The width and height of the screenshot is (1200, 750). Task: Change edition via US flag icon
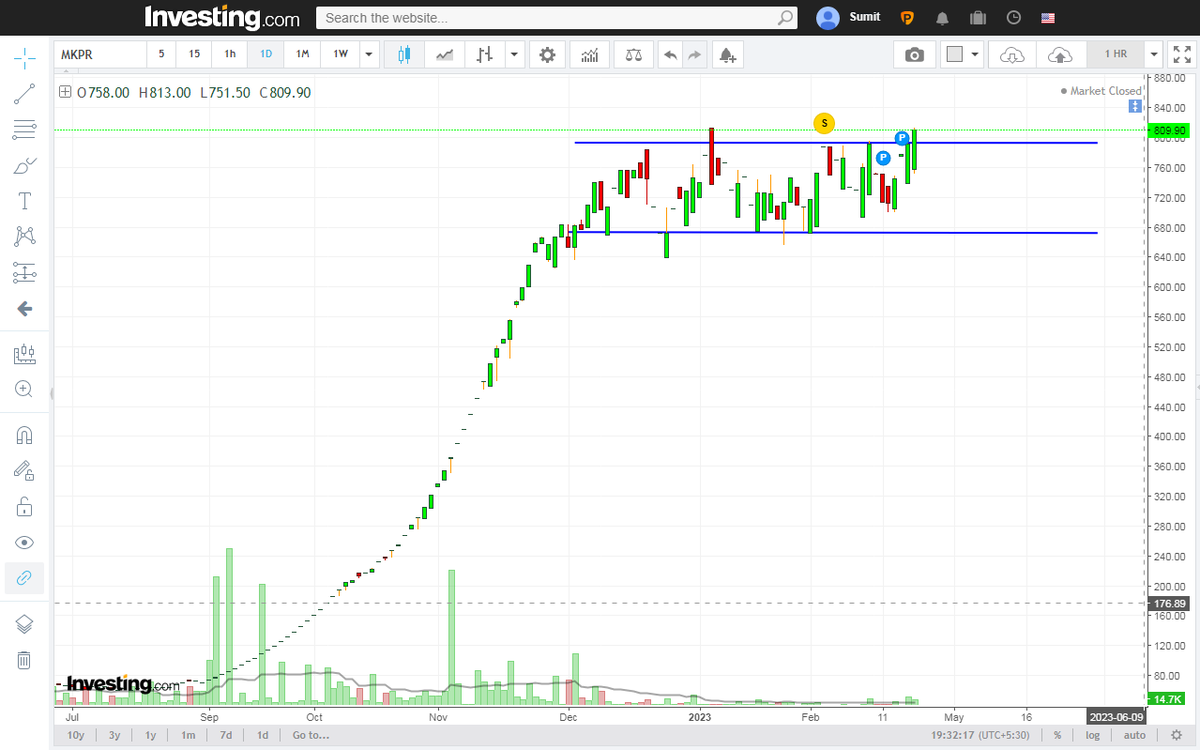pyautogui.click(x=1048, y=18)
